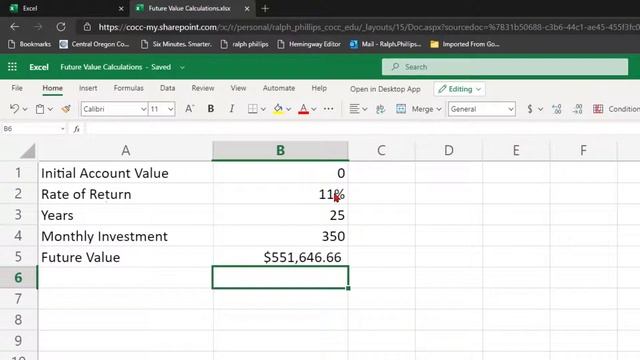
Task: Switch to the Home tab
Action: click(x=53, y=88)
